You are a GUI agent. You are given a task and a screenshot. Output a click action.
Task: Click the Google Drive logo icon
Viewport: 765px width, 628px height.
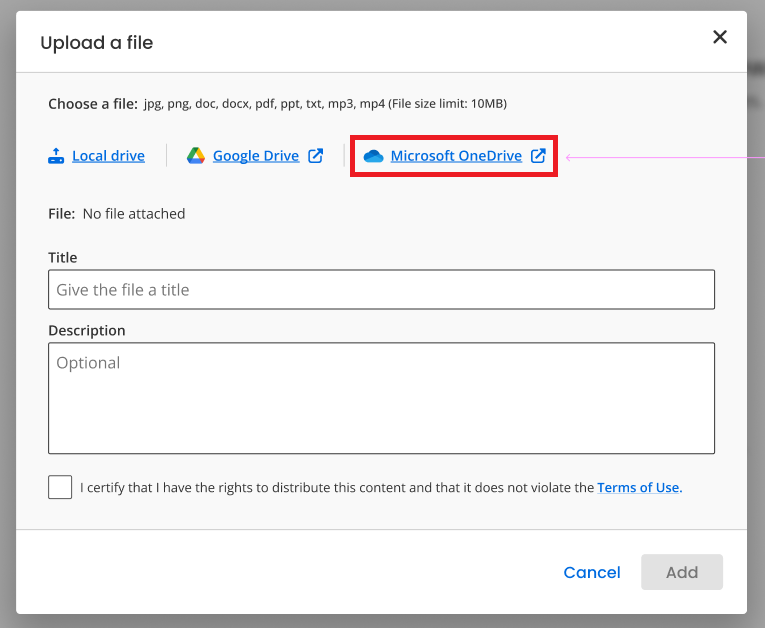pos(196,156)
